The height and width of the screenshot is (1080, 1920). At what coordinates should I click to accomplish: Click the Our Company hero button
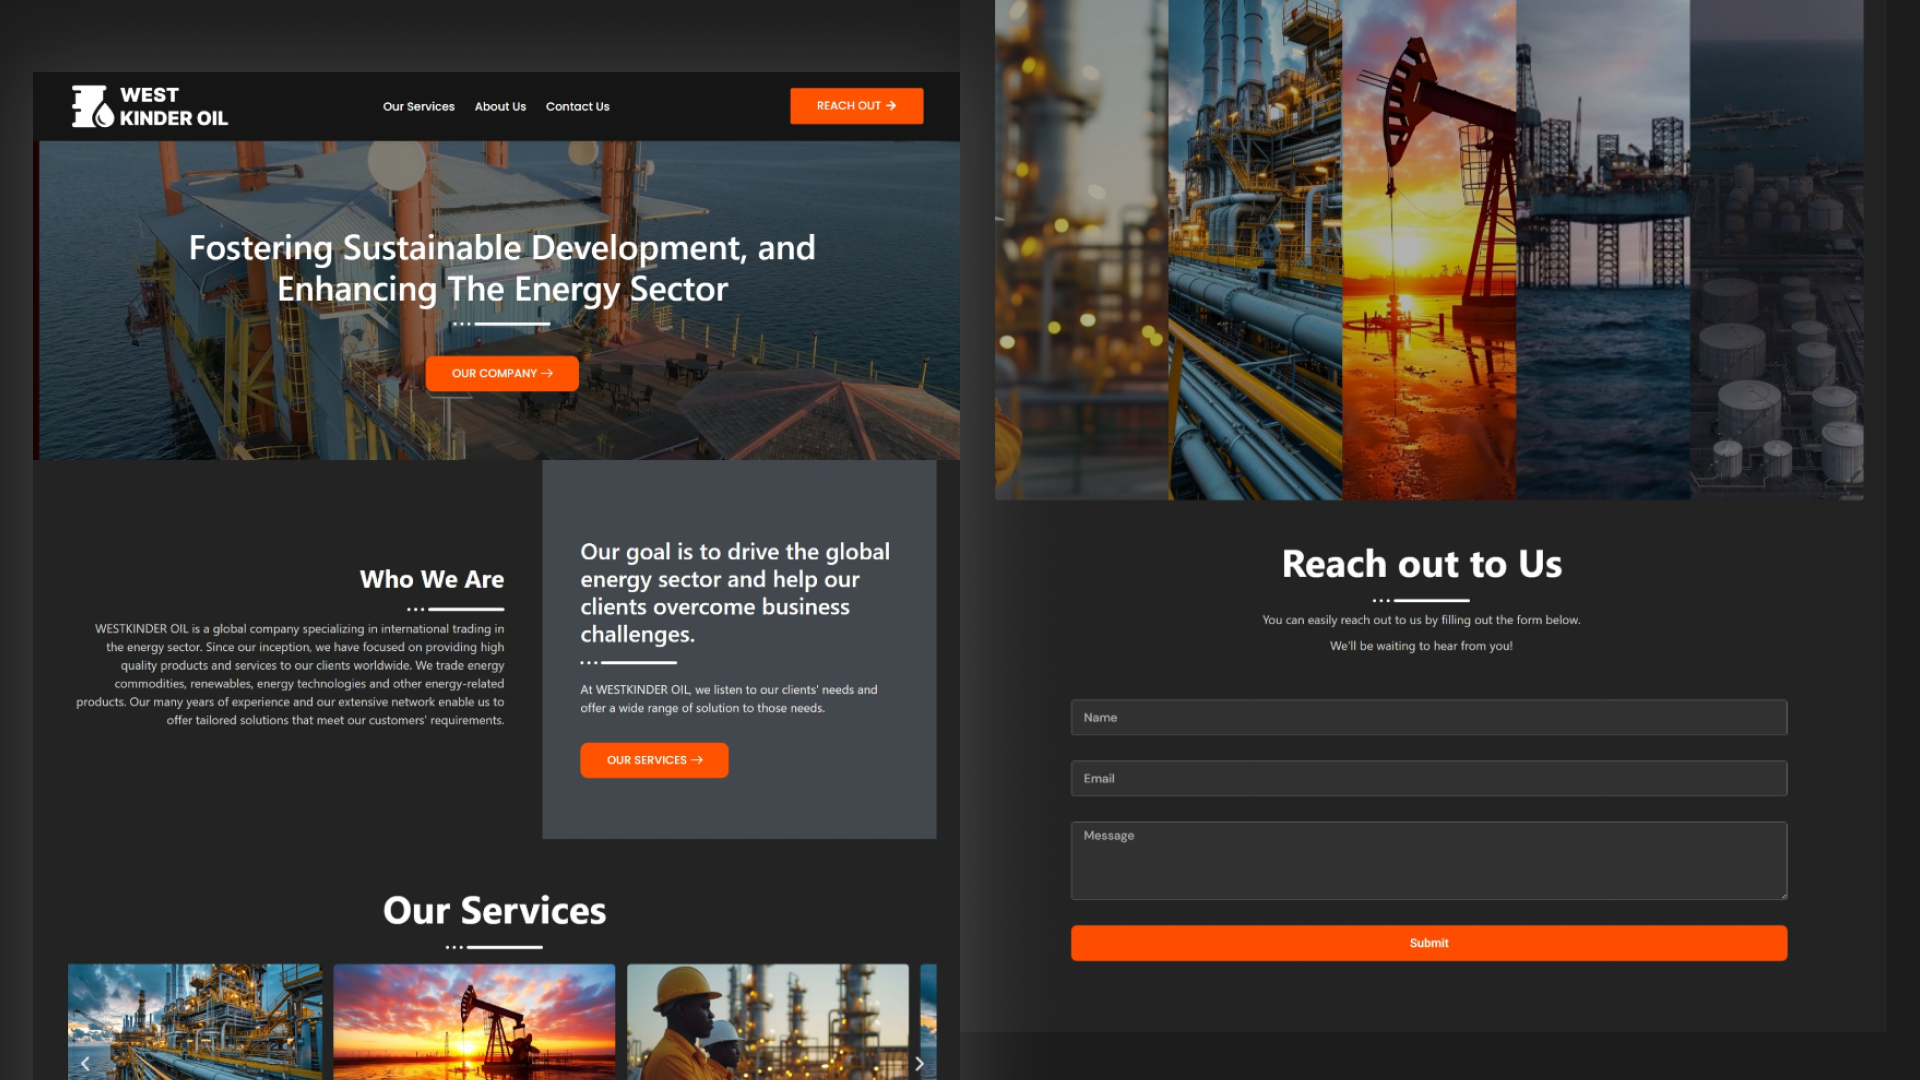[502, 373]
